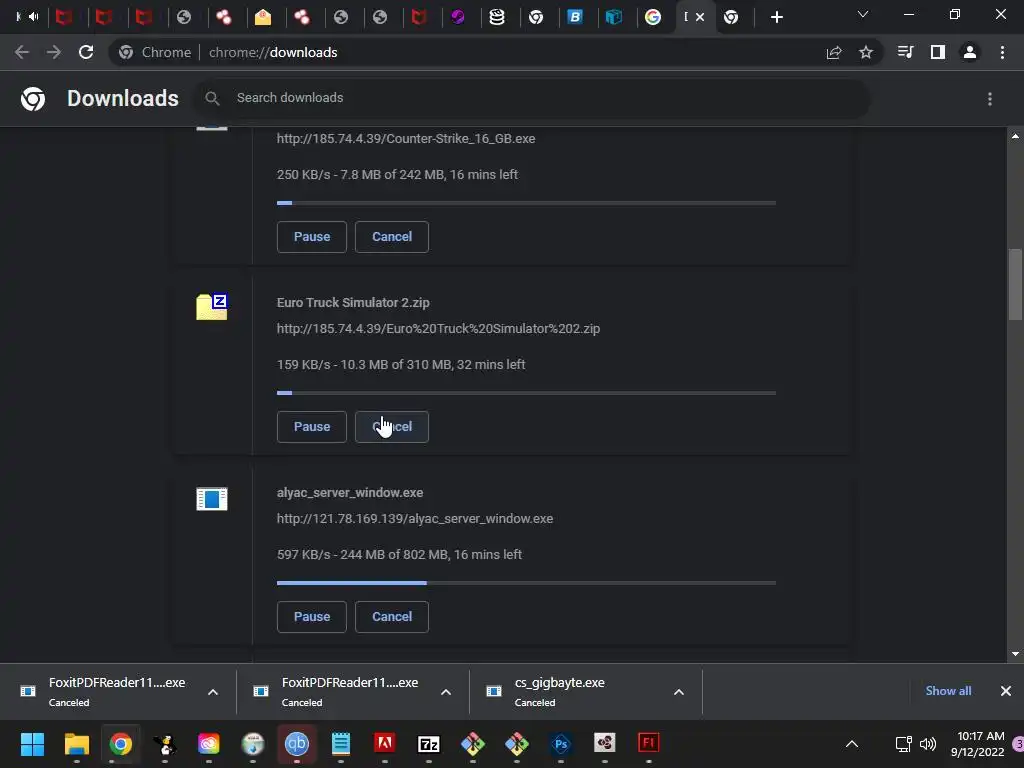Open Adobe Creative Cloud from the taskbar
The width and height of the screenshot is (1024, 768).
click(208, 744)
